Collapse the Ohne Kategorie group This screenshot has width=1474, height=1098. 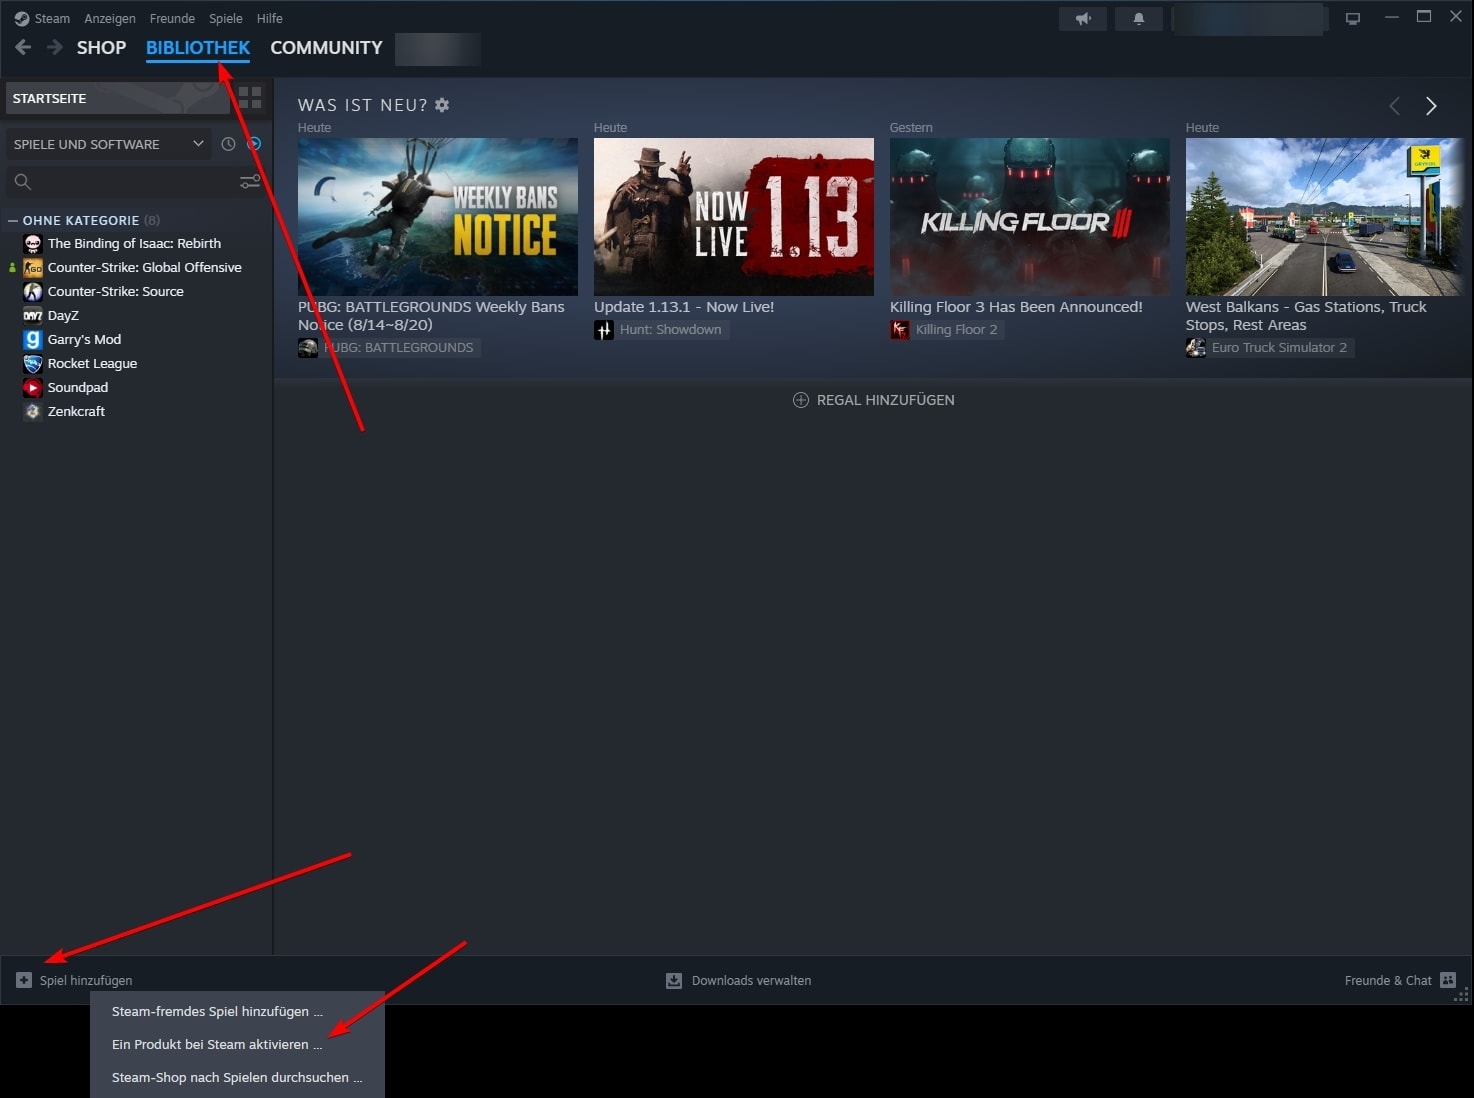coord(13,220)
